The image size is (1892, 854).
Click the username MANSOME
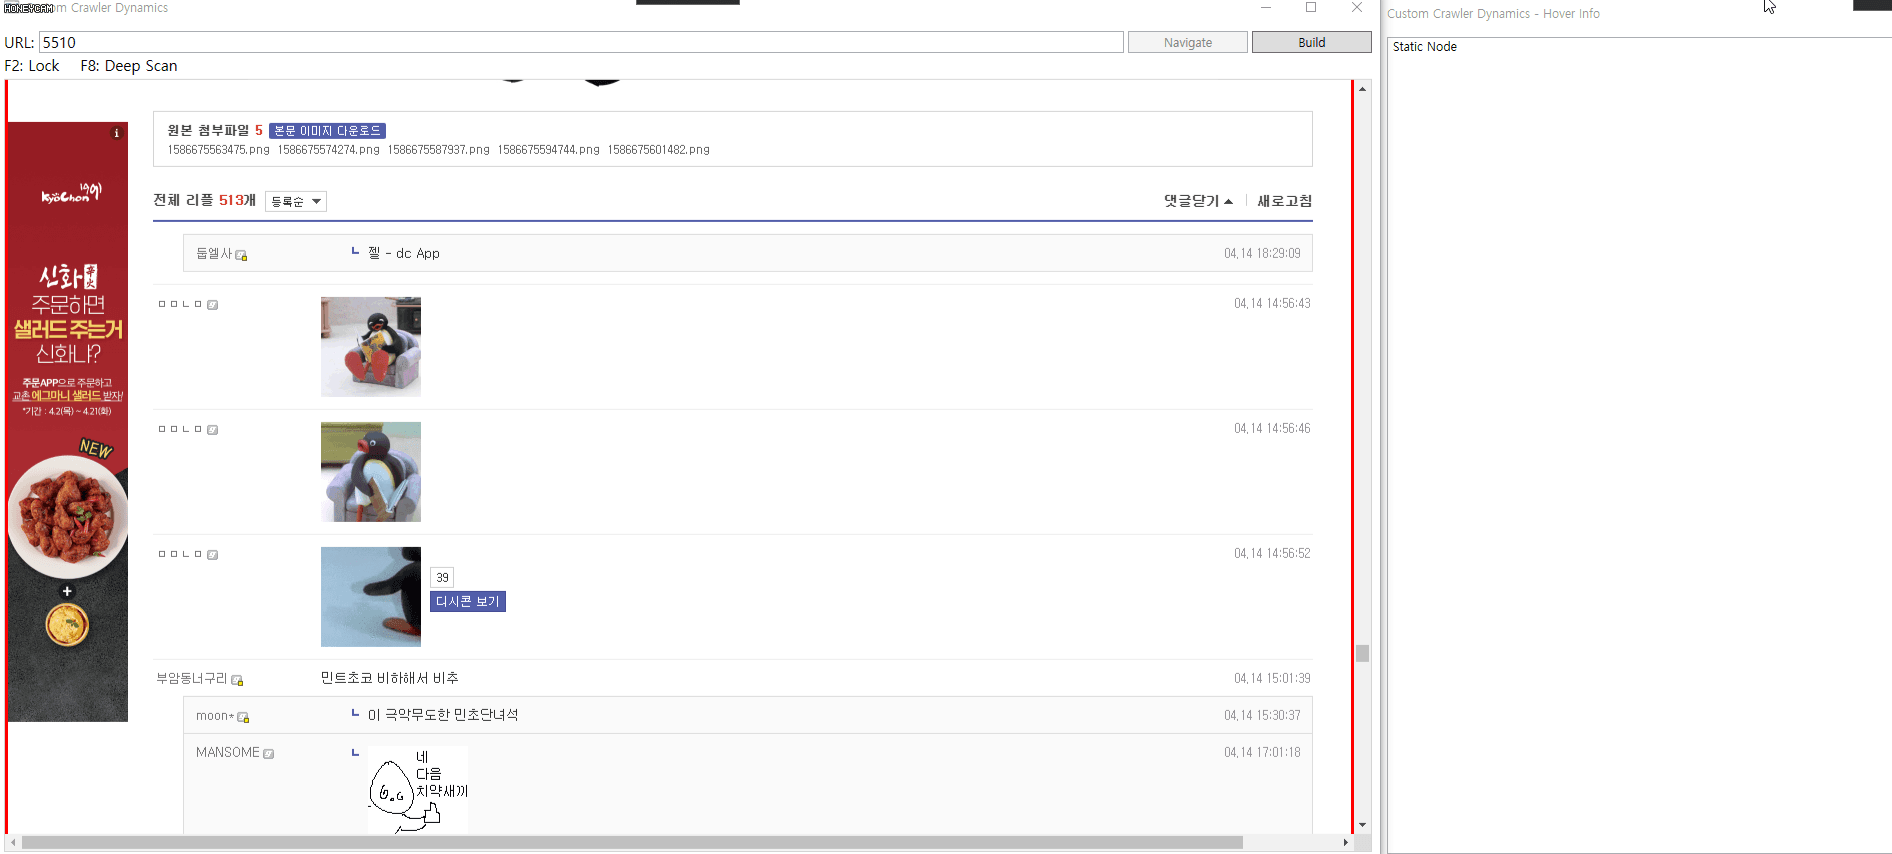coord(228,752)
